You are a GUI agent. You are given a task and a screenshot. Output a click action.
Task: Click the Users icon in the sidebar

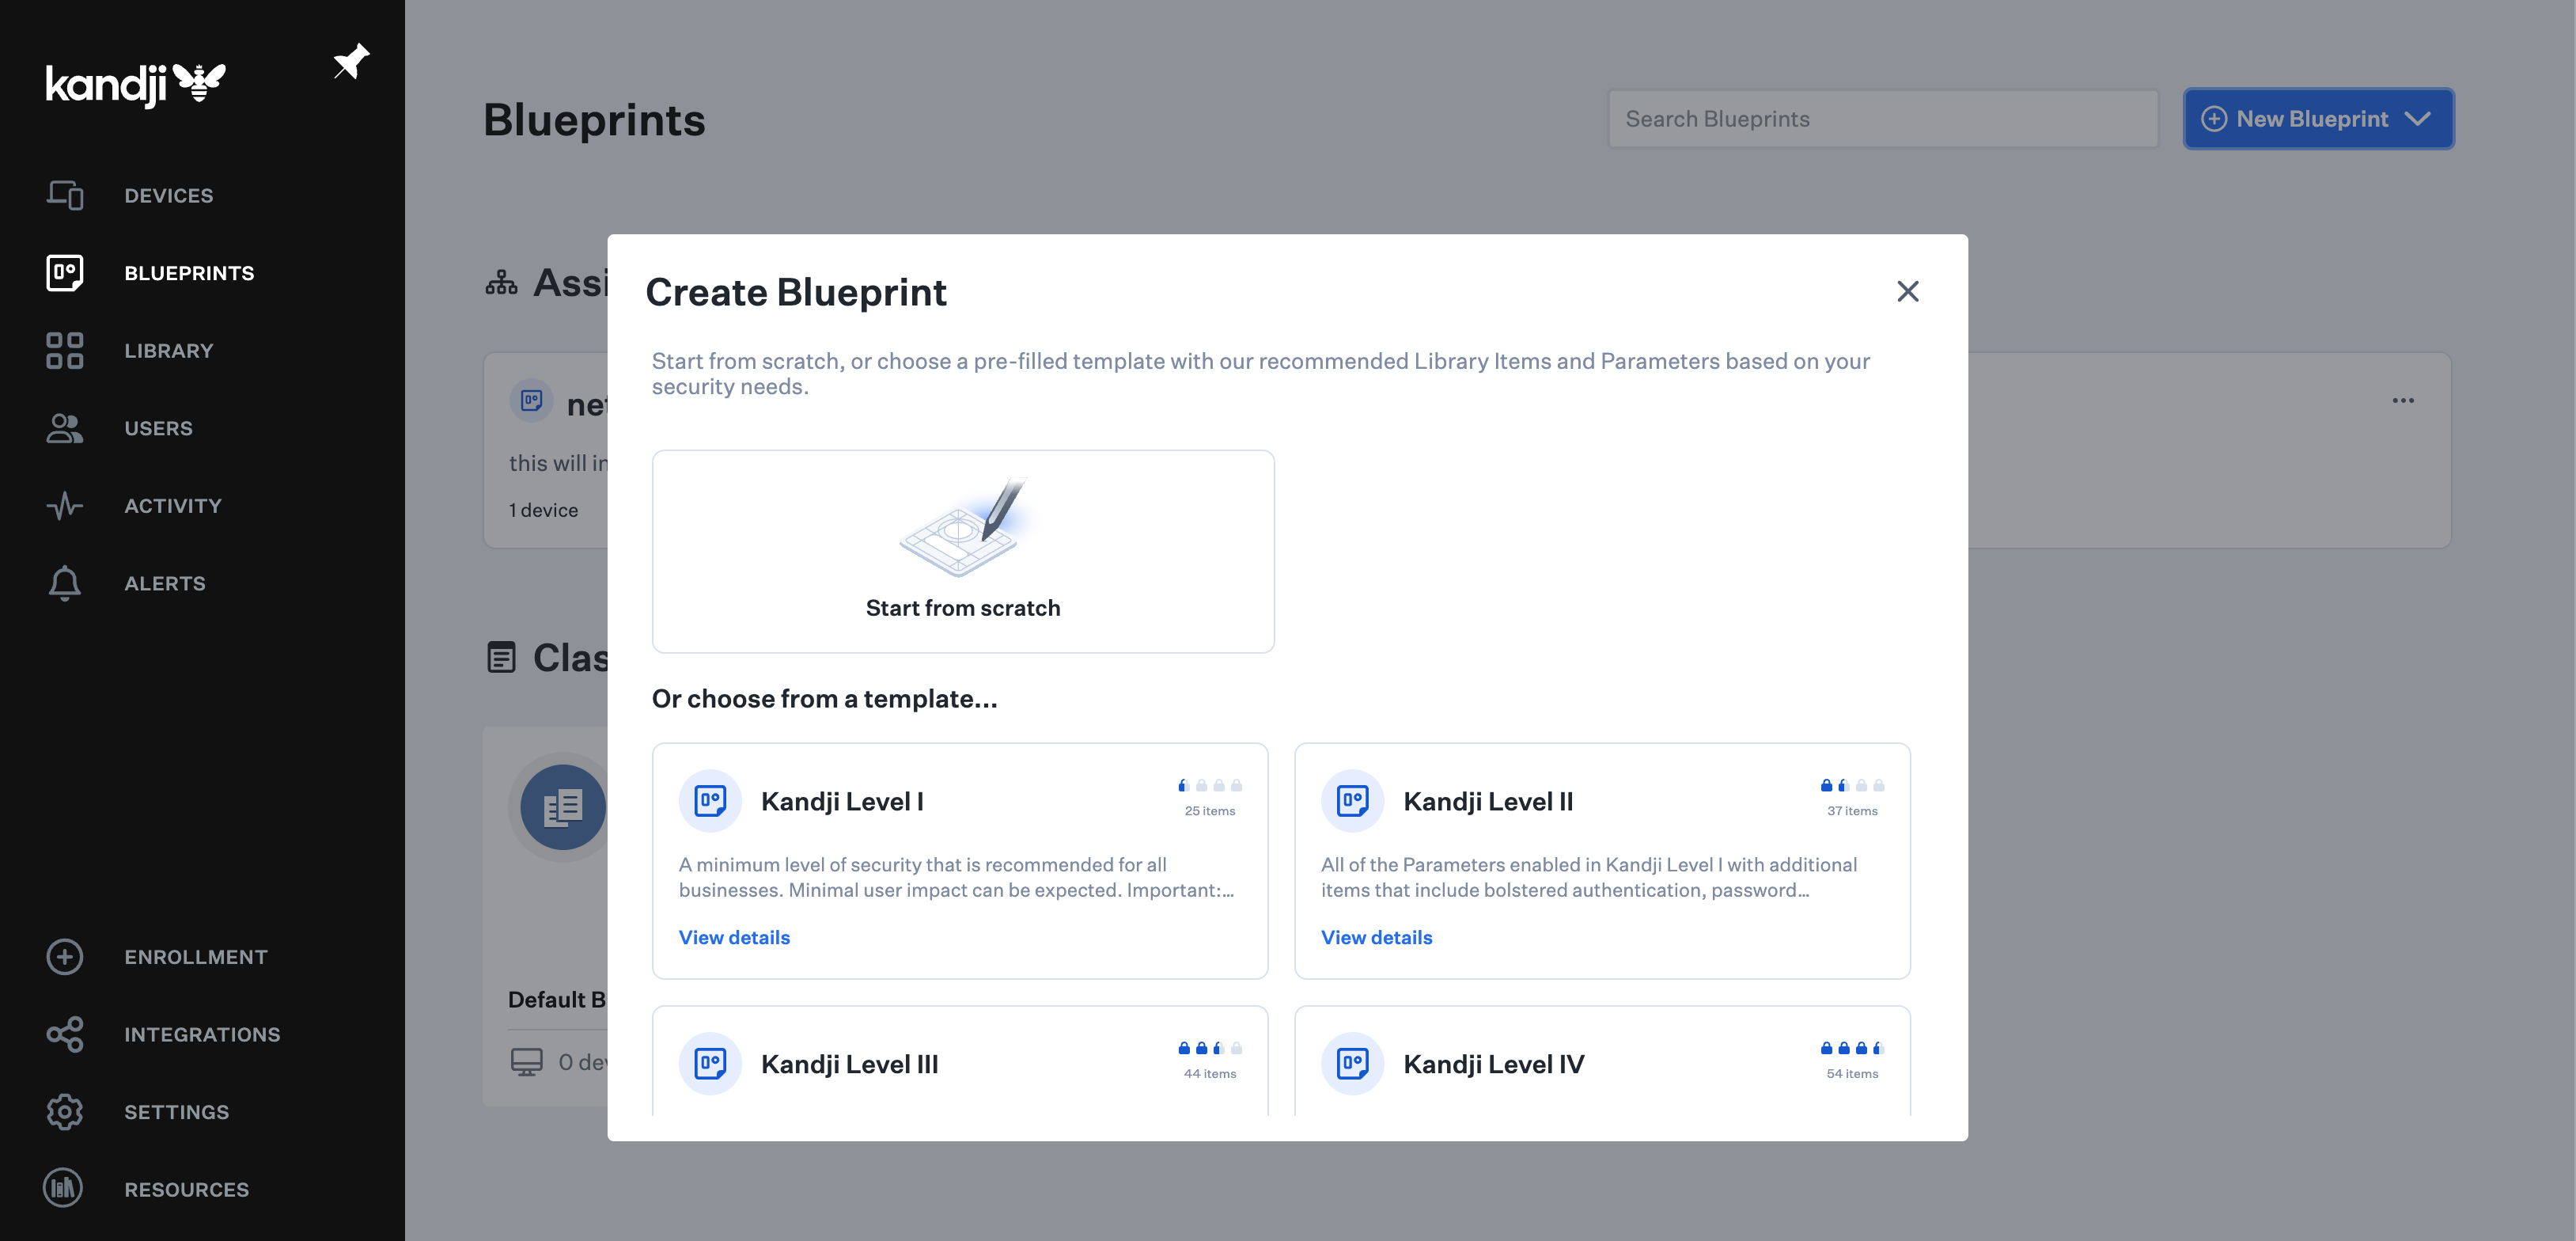(64, 428)
